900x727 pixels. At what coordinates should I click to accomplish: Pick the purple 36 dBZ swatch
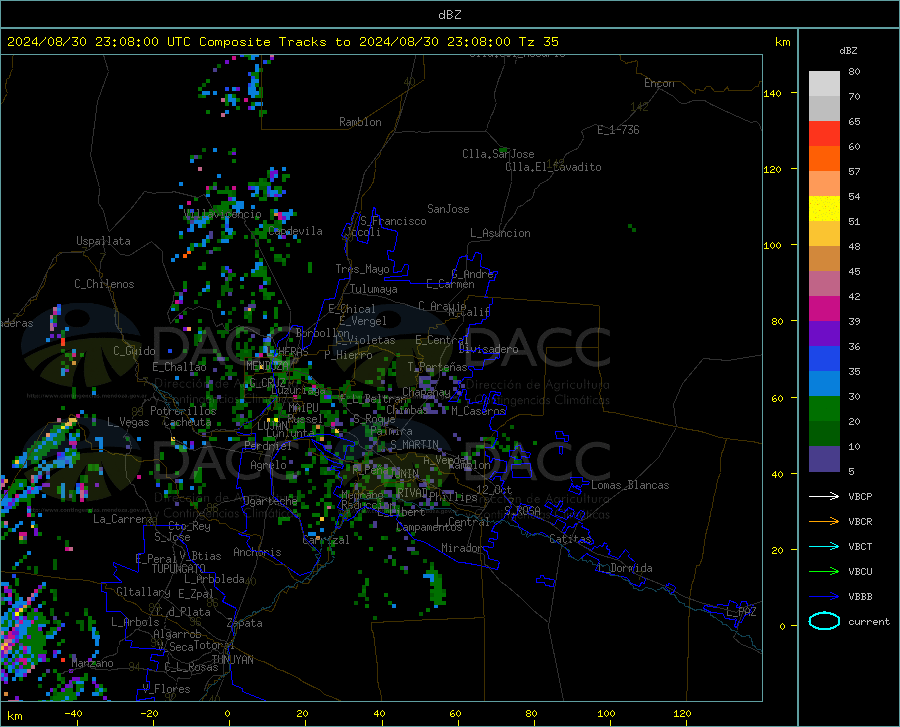pos(824,334)
